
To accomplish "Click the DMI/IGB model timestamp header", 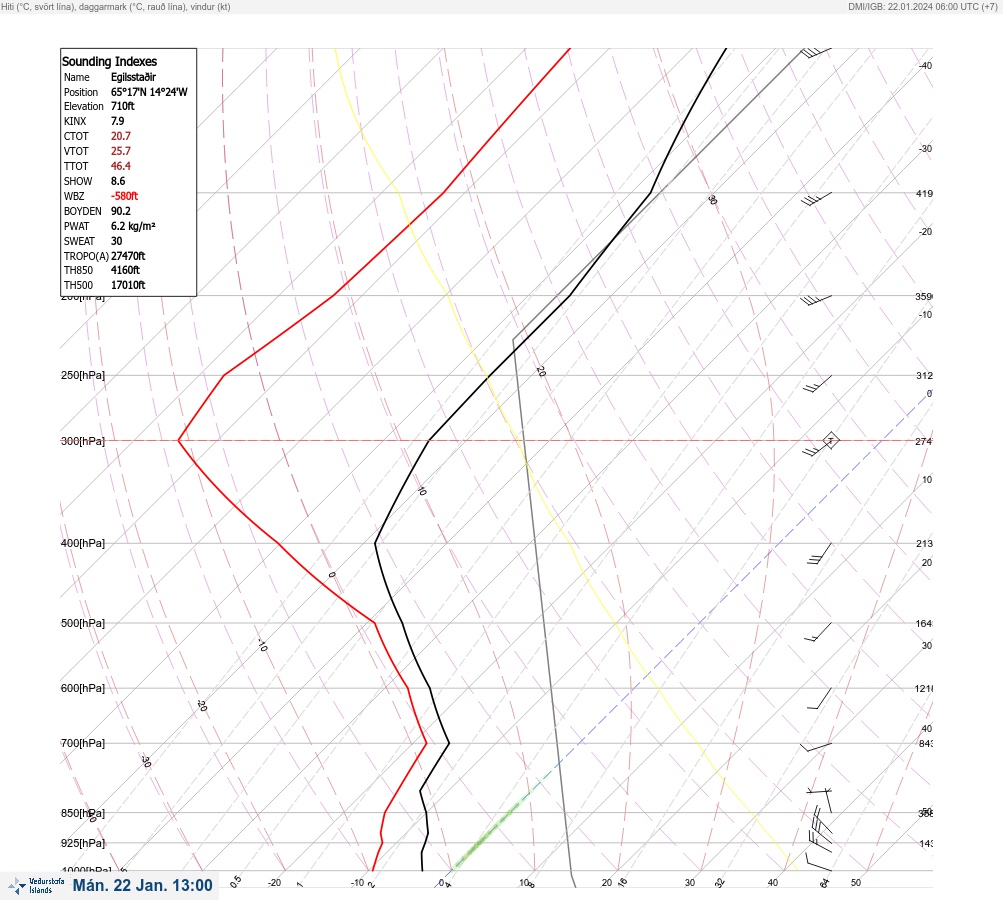I will click(923, 6).
